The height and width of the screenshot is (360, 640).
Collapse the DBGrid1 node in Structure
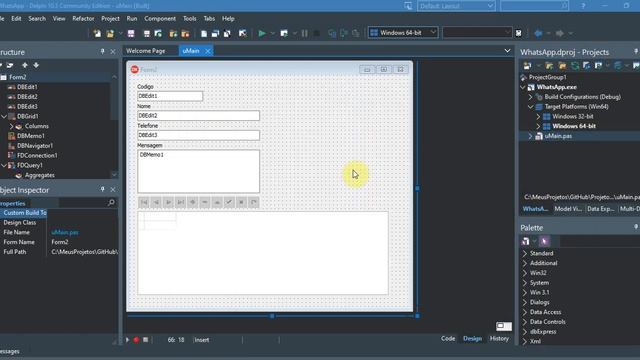pyautogui.click(x=4, y=116)
